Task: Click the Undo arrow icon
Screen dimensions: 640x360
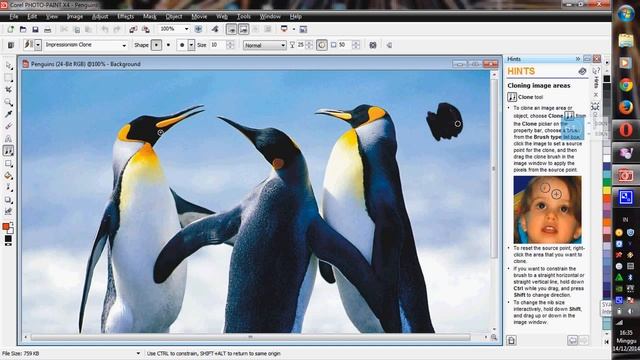Action: pyautogui.click(x=105, y=29)
